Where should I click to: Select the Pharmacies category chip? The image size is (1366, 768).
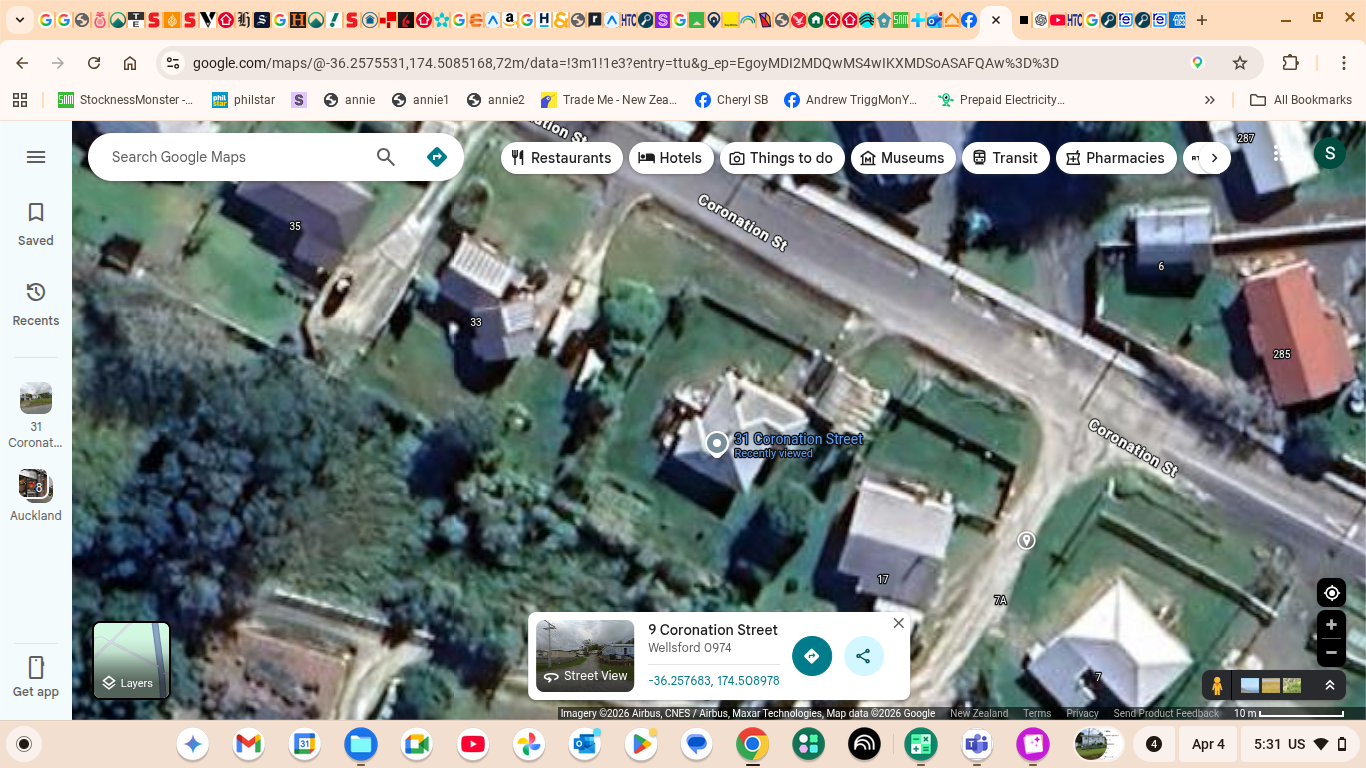(x=1115, y=158)
